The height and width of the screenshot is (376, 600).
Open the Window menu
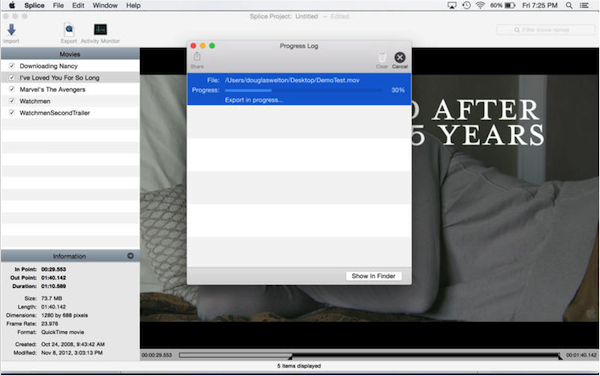(x=105, y=5)
